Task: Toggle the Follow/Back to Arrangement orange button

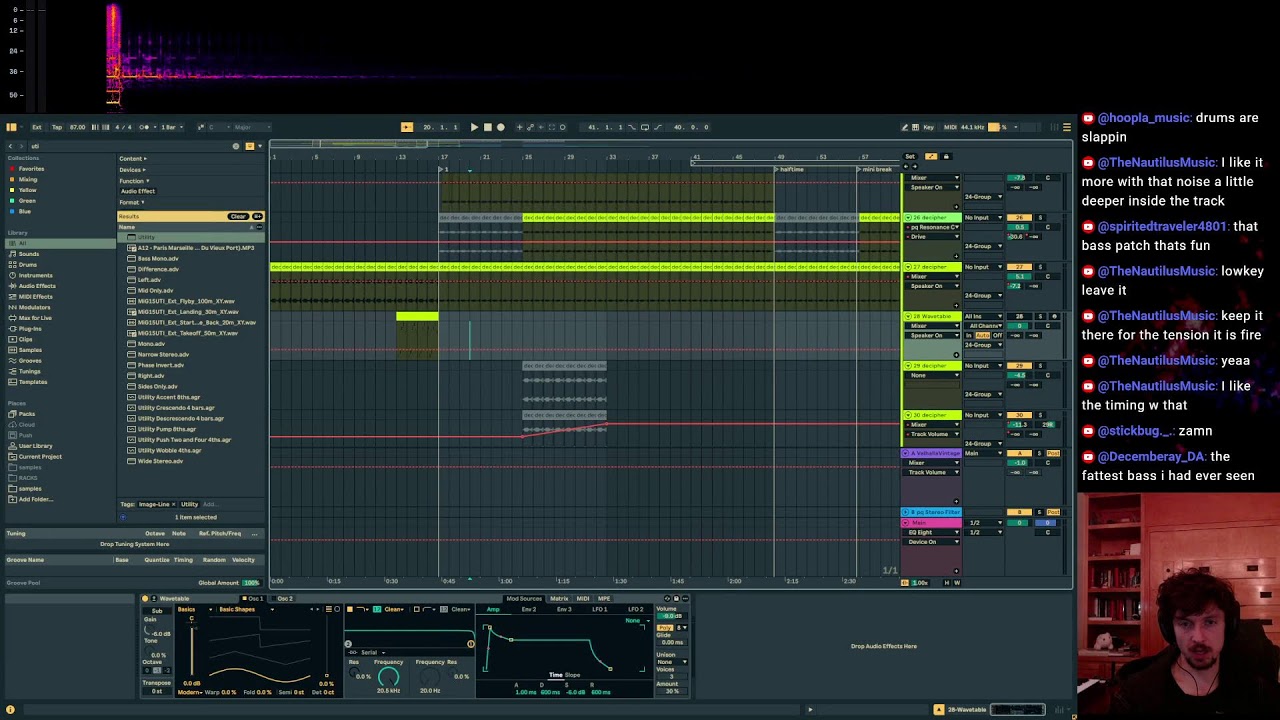Action: (407, 127)
